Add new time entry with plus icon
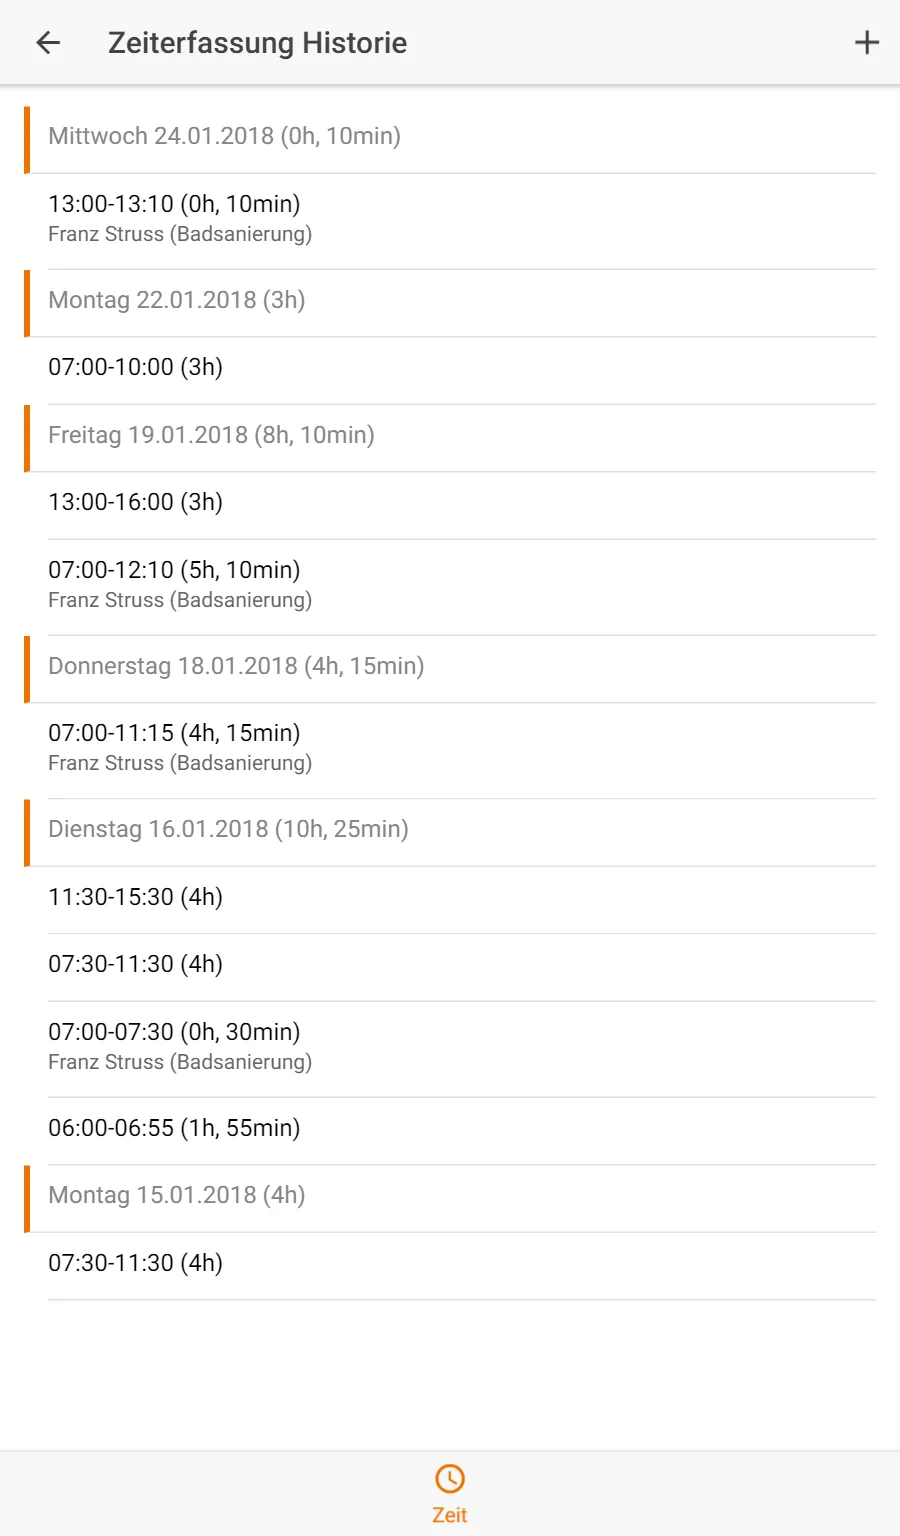Image resolution: width=900 pixels, height=1536 pixels. coord(866,42)
